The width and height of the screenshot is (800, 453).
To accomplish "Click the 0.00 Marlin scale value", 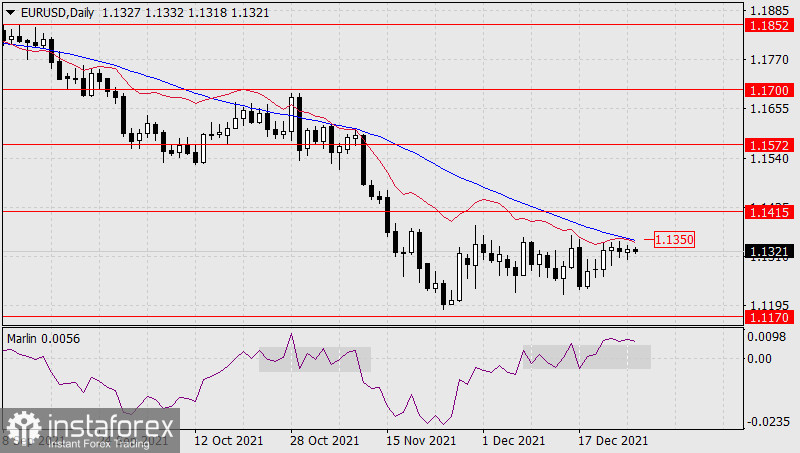I will pyautogui.click(x=760, y=359).
